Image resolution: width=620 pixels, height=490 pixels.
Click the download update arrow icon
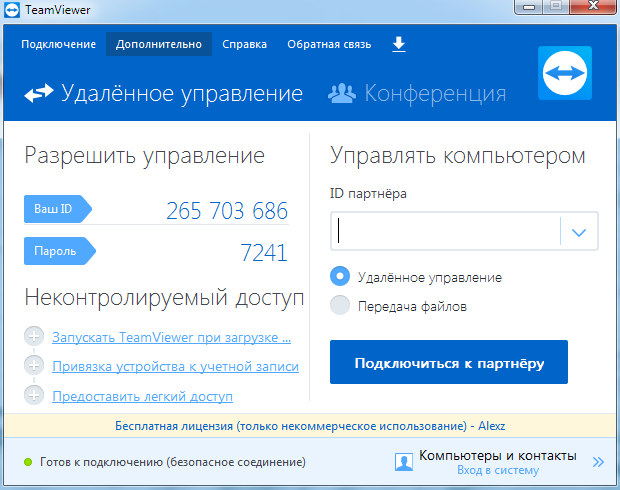[x=399, y=44]
